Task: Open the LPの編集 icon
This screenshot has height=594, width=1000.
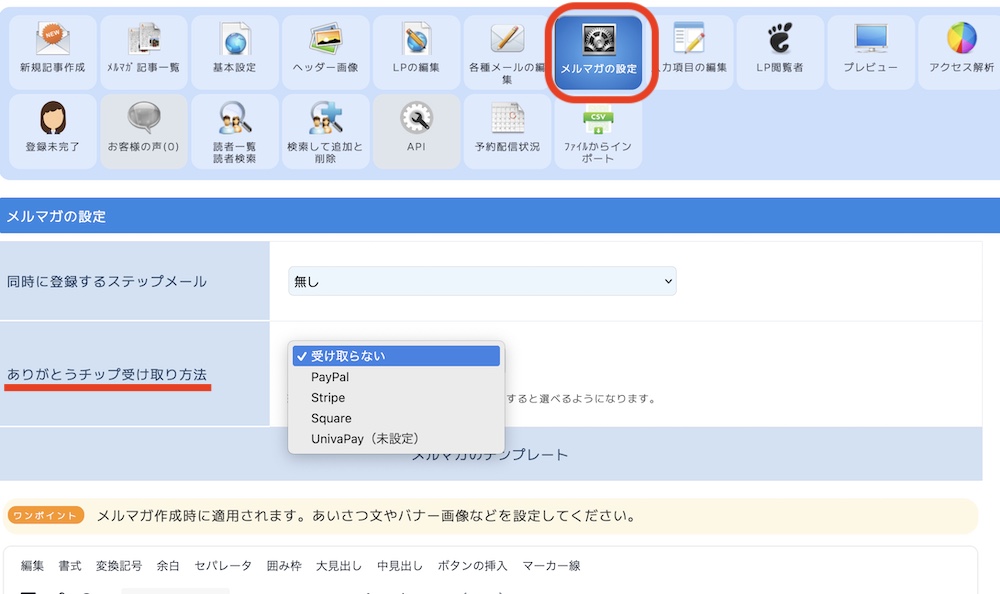Action: (416, 41)
